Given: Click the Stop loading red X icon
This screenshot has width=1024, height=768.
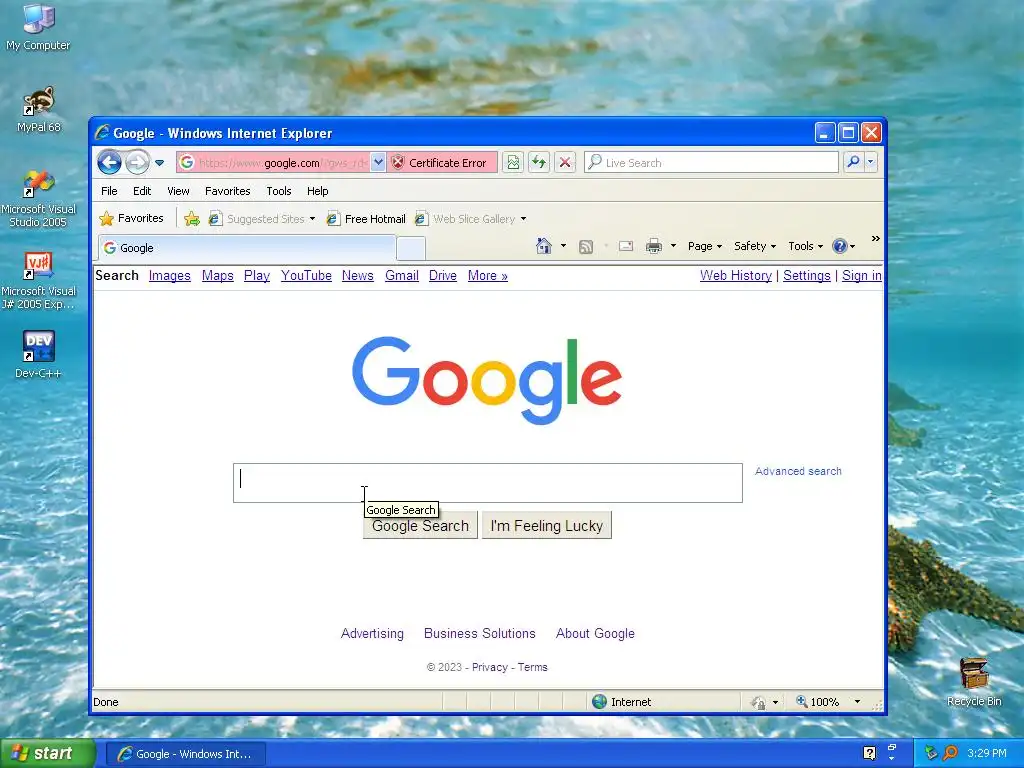Looking at the screenshot, I should coord(565,163).
